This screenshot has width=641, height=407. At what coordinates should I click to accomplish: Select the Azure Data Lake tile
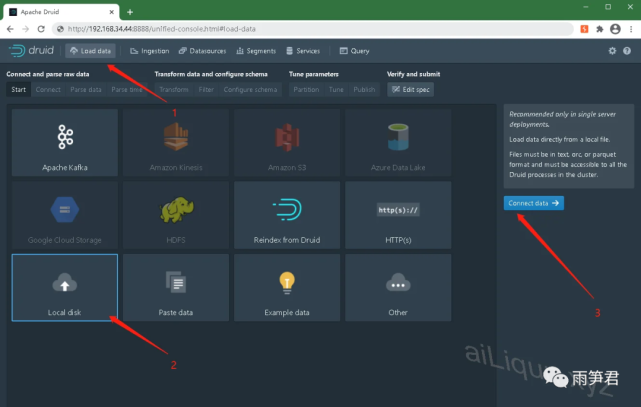398,143
